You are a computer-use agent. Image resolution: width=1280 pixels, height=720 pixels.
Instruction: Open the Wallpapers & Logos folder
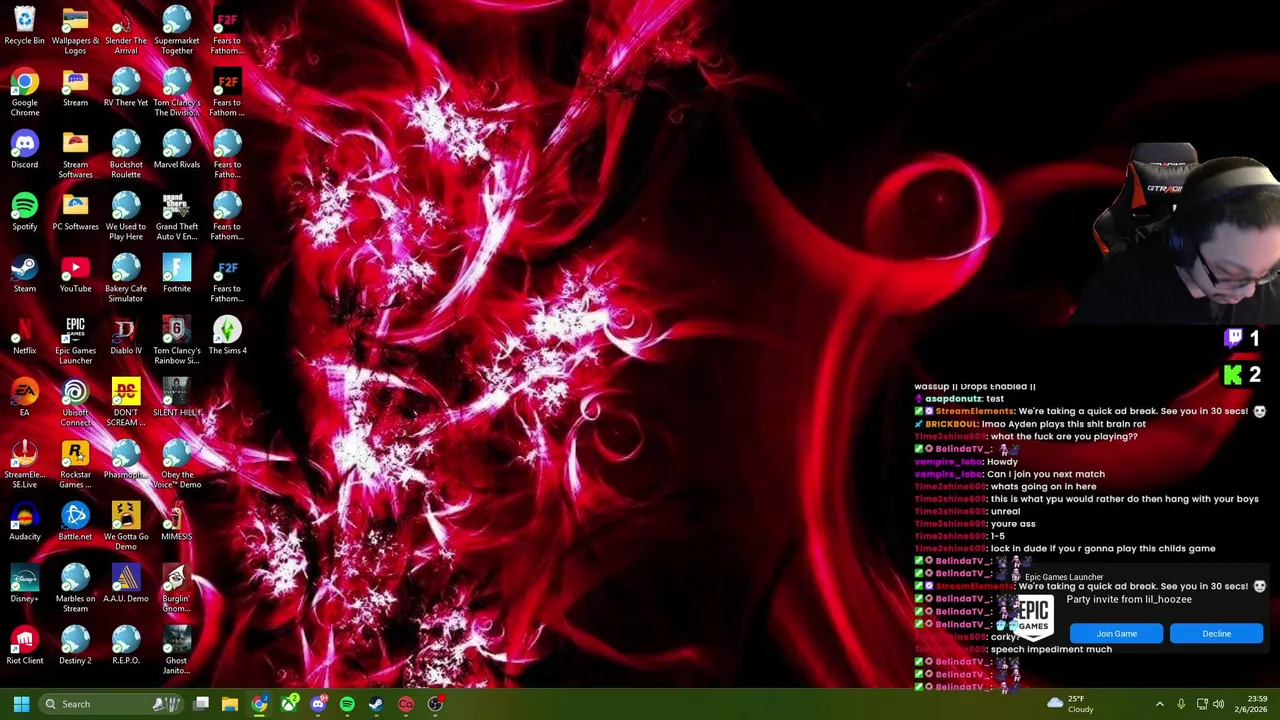(75, 31)
